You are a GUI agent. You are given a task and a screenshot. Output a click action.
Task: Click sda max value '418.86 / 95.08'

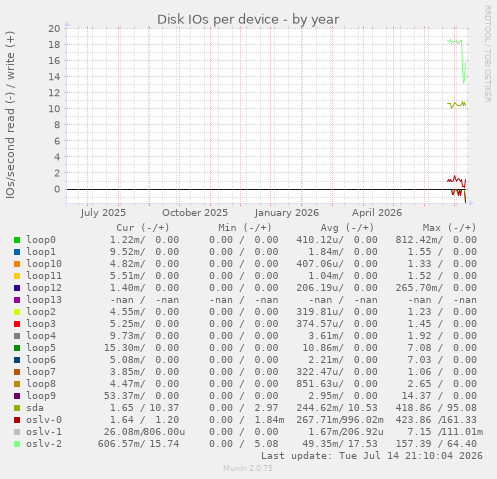point(436,408)
